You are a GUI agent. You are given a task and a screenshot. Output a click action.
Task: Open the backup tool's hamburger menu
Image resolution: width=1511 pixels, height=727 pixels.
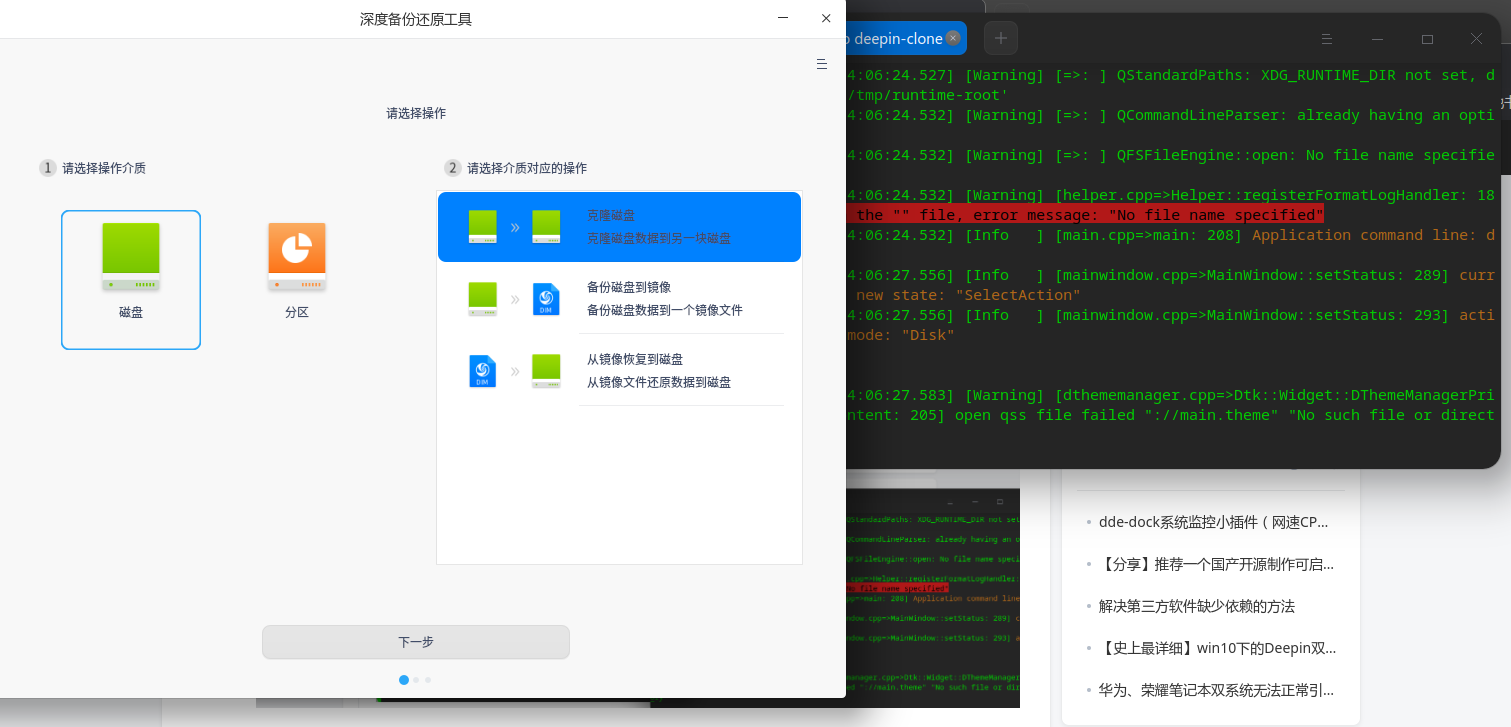[x=822, y=64]
